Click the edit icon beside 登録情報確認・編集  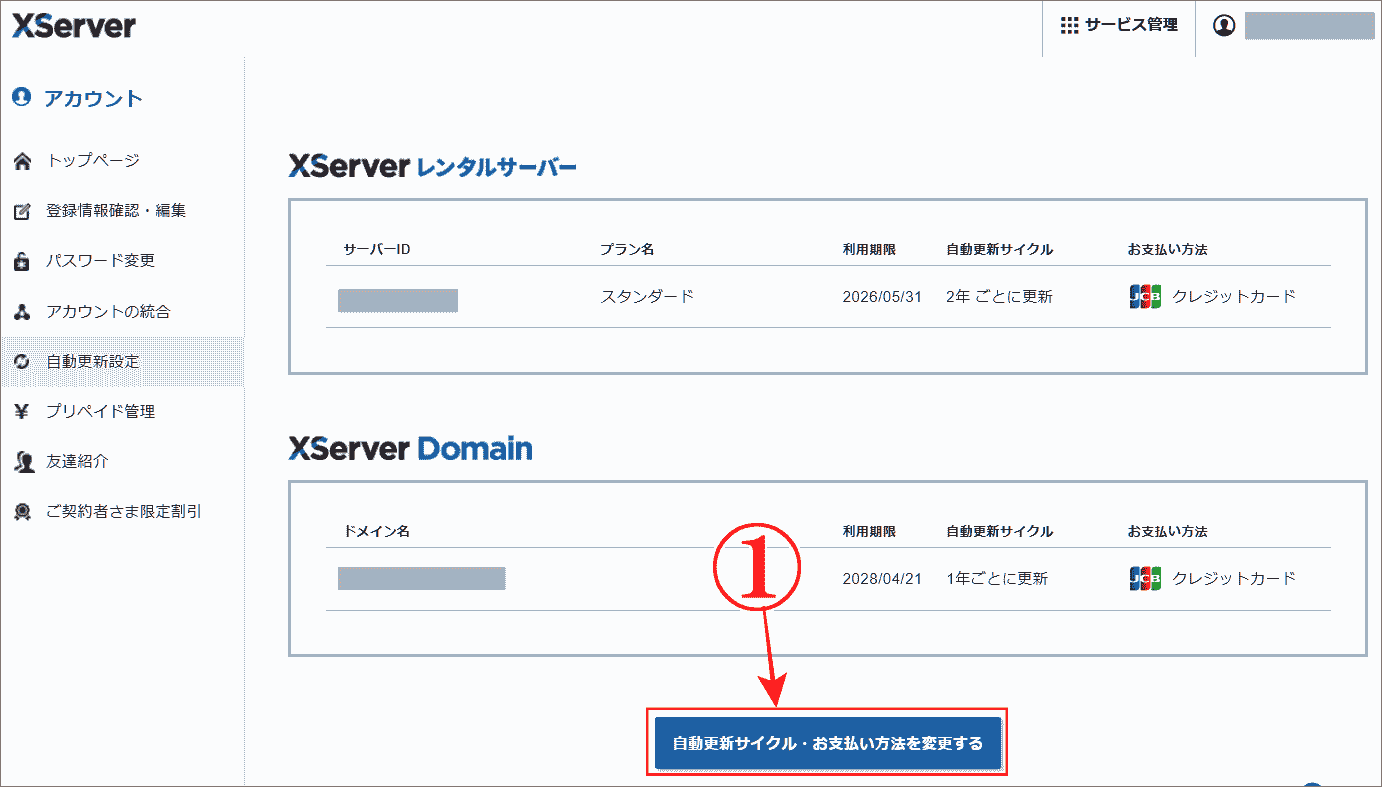pyautogui.click(x=23, y=209)
